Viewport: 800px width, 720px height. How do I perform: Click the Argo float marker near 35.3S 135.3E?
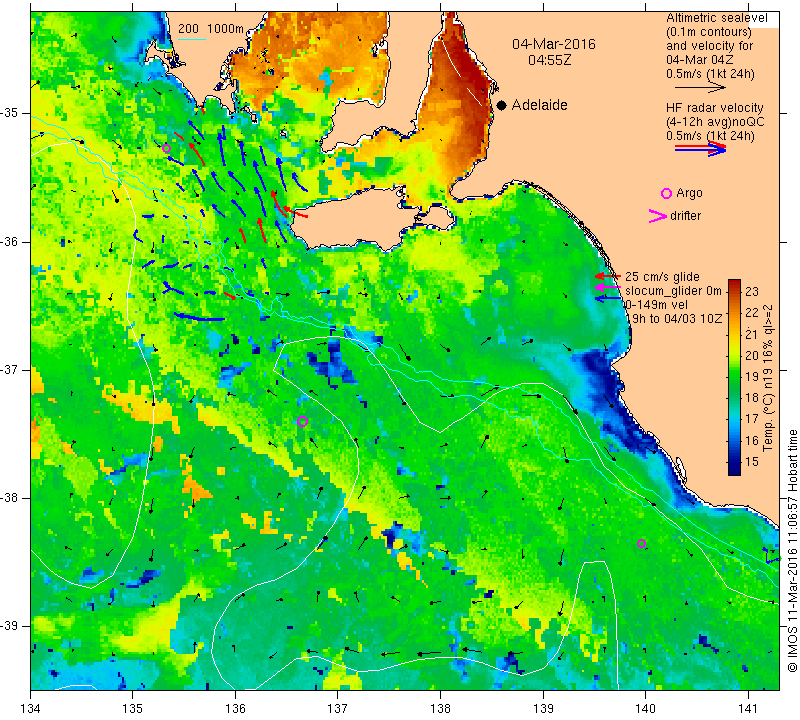click(x=166, y=149)
